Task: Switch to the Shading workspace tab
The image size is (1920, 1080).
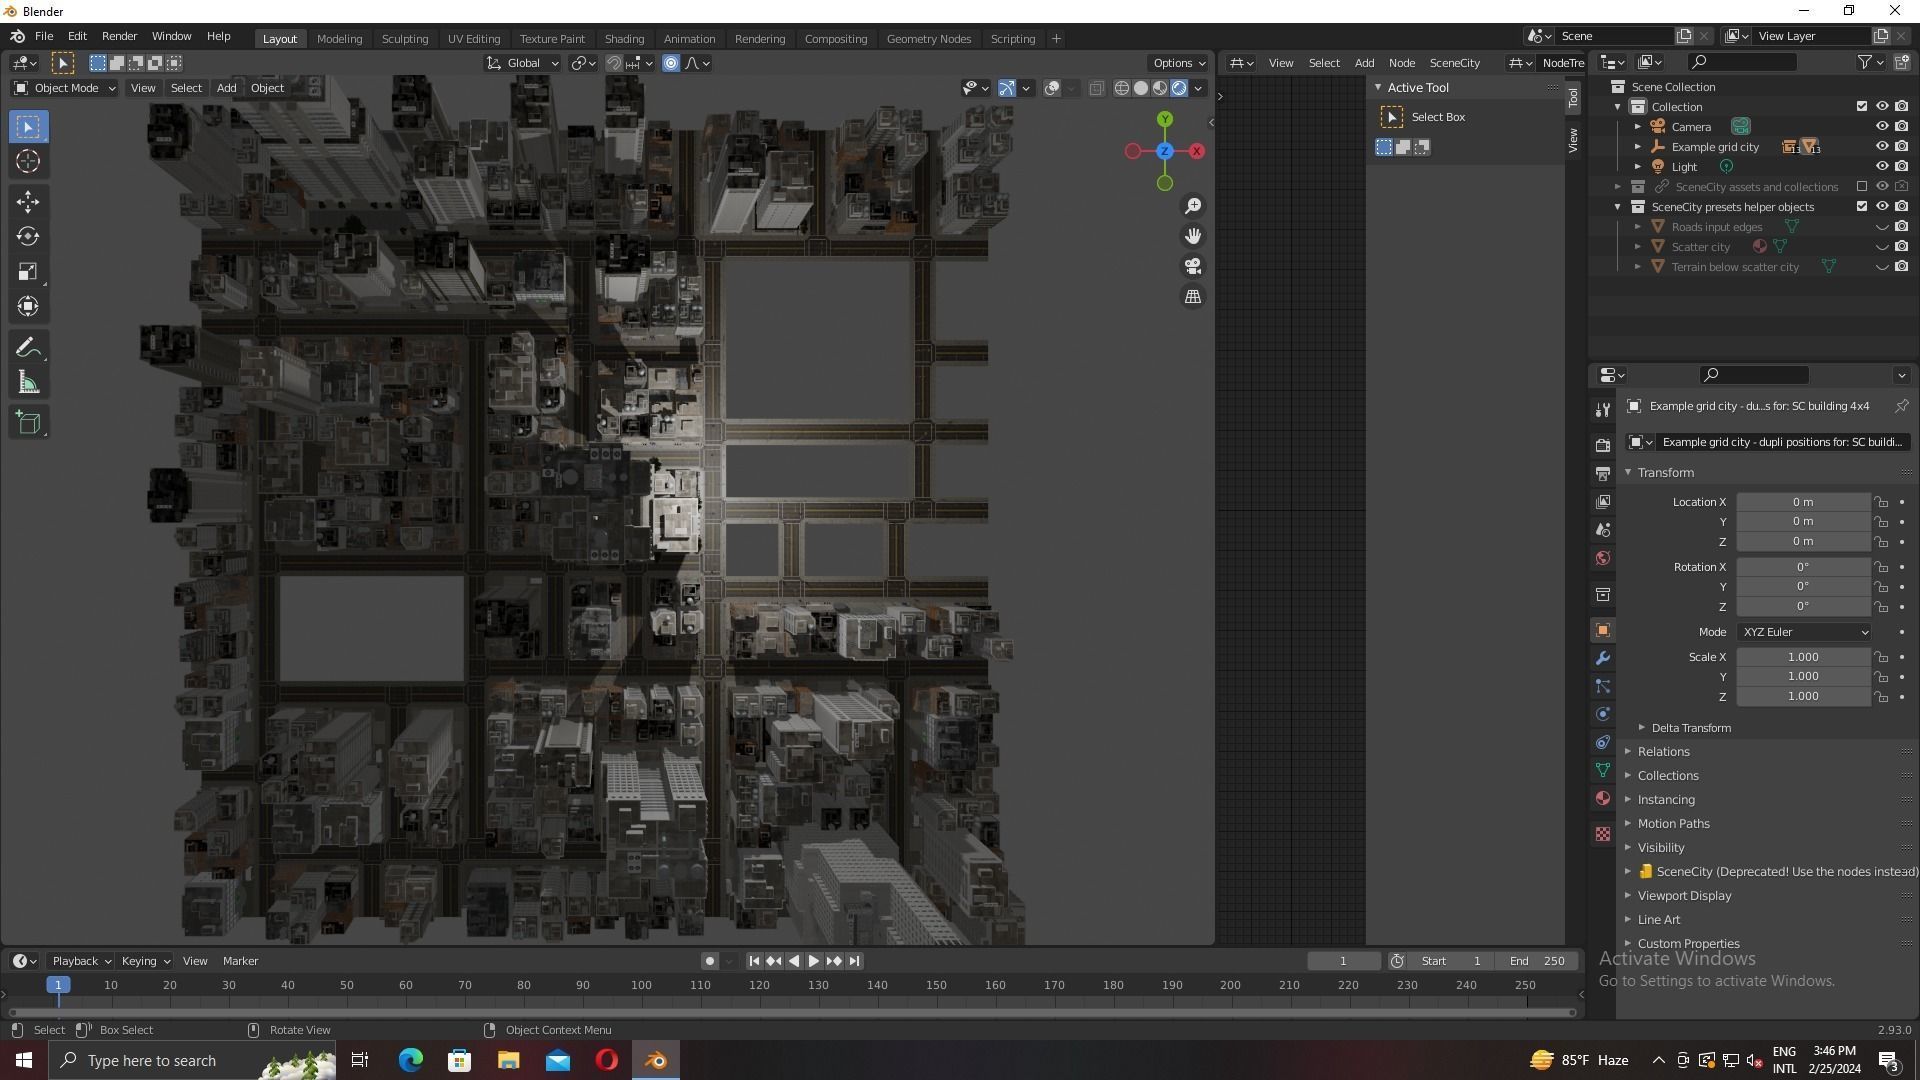Action: coord(624,39)
